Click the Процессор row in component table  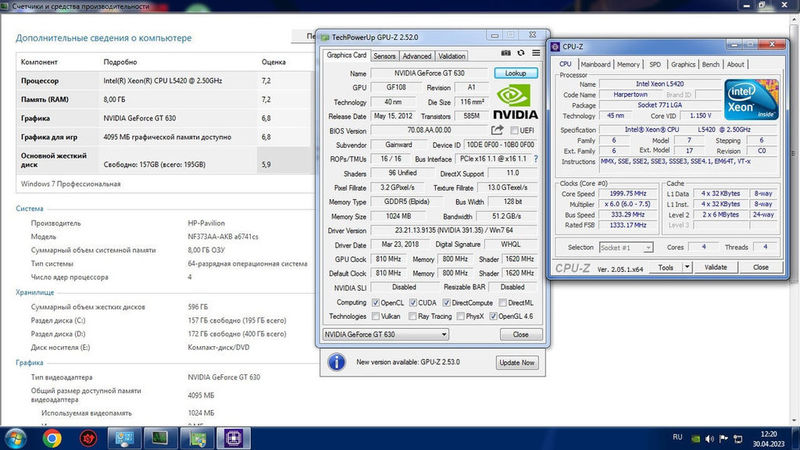(x=165, y=81)
